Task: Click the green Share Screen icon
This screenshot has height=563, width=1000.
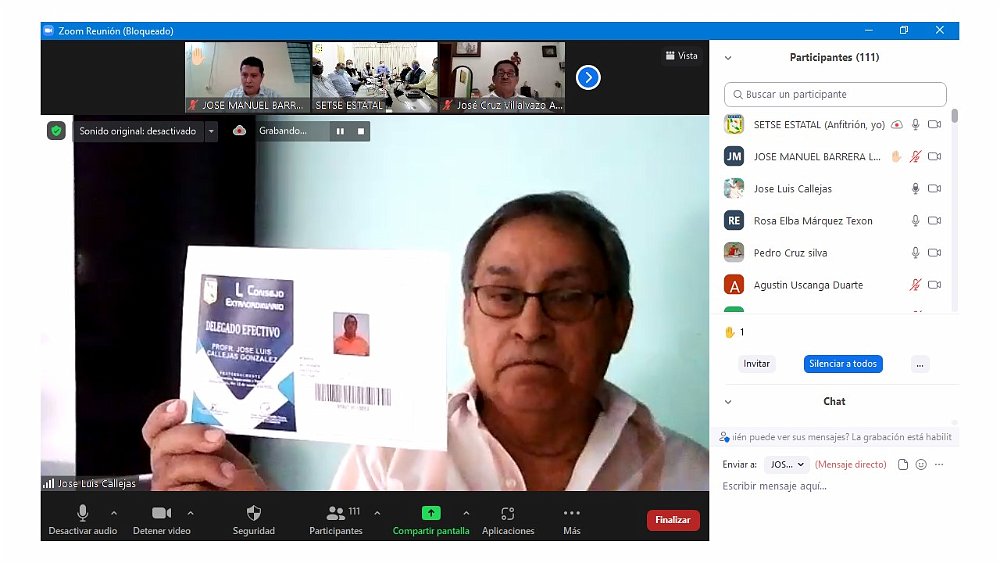Action: 431,513
